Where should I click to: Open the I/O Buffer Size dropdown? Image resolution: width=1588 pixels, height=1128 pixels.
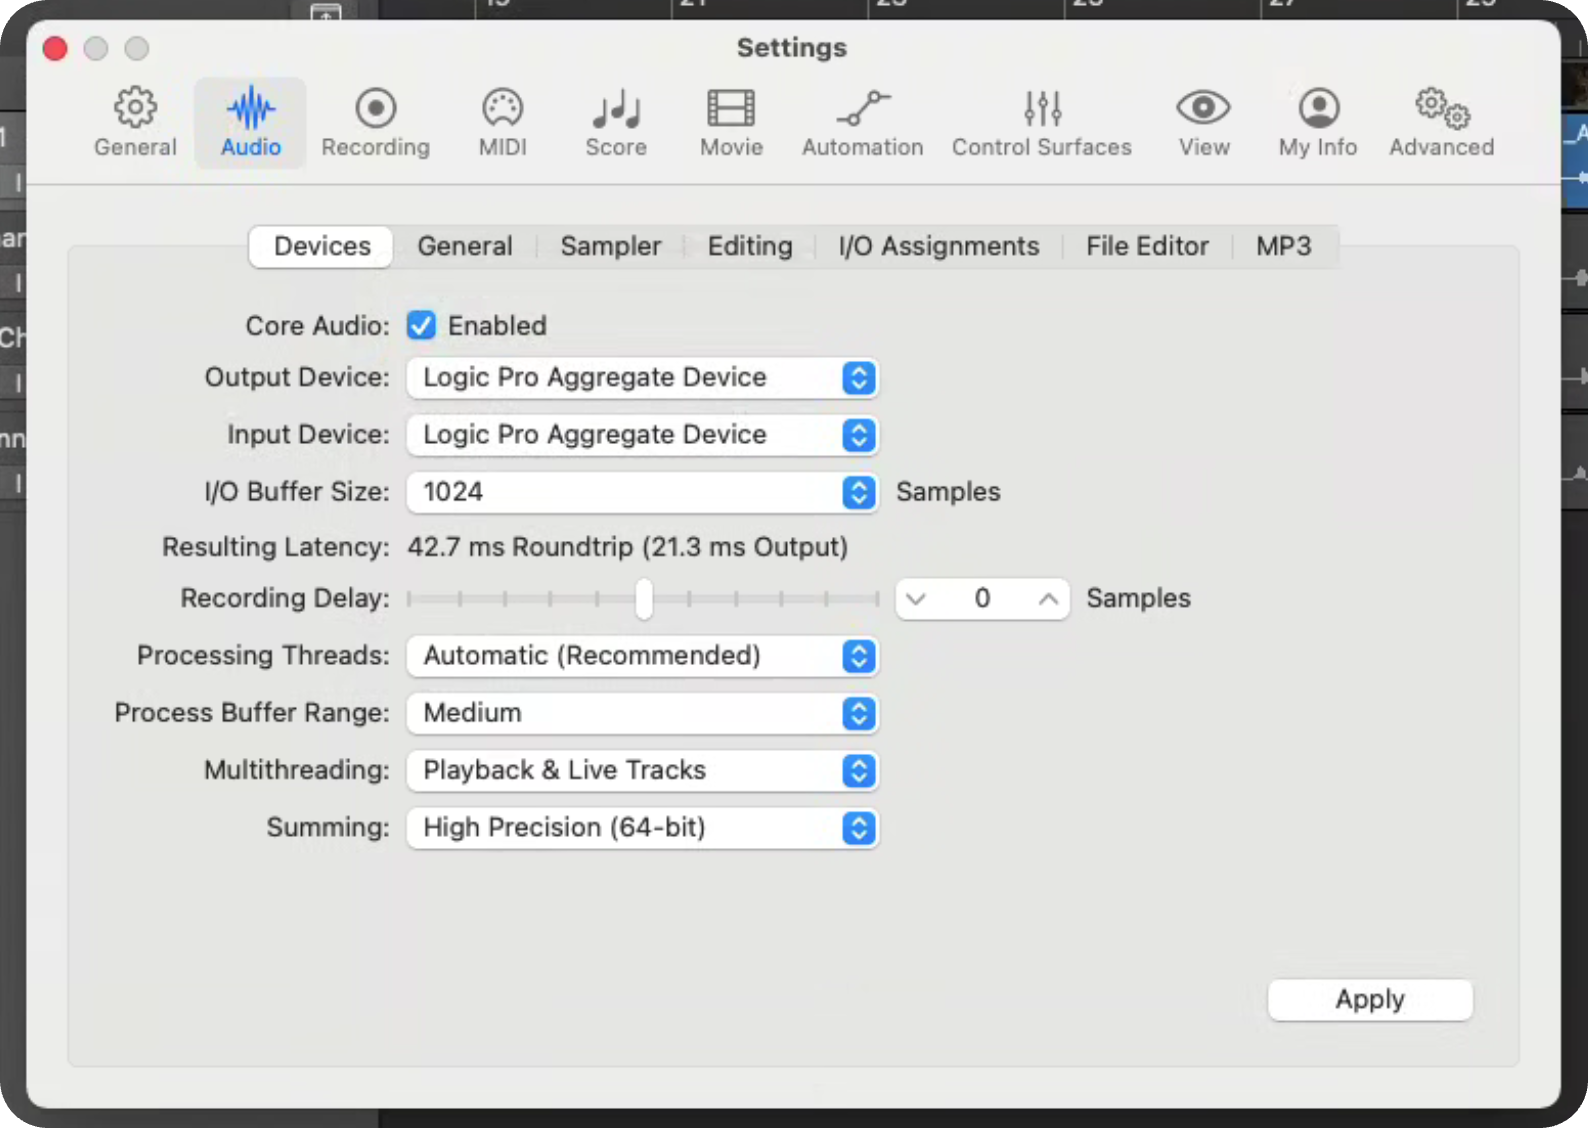[x=642, y=492]
